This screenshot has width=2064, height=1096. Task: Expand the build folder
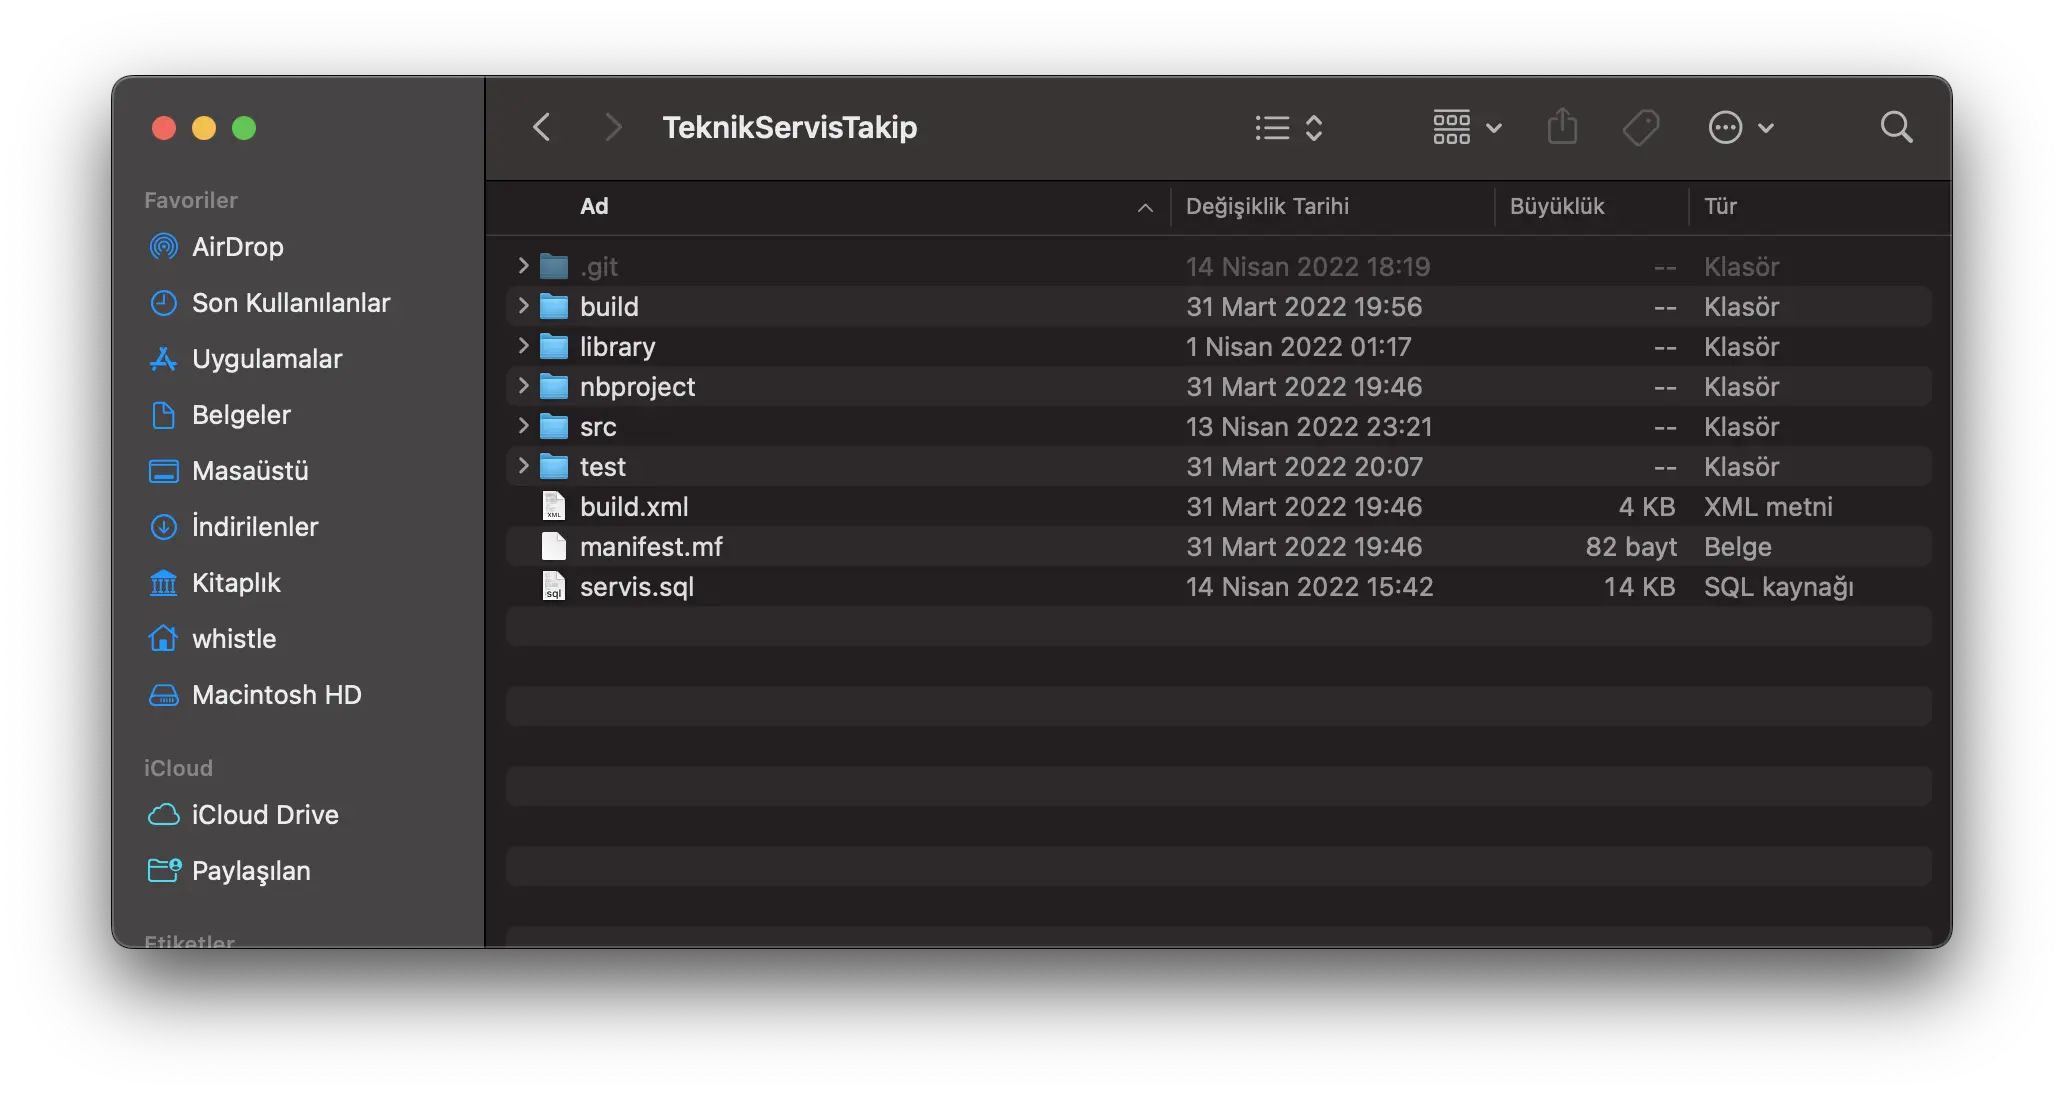[x=523, y=306]
